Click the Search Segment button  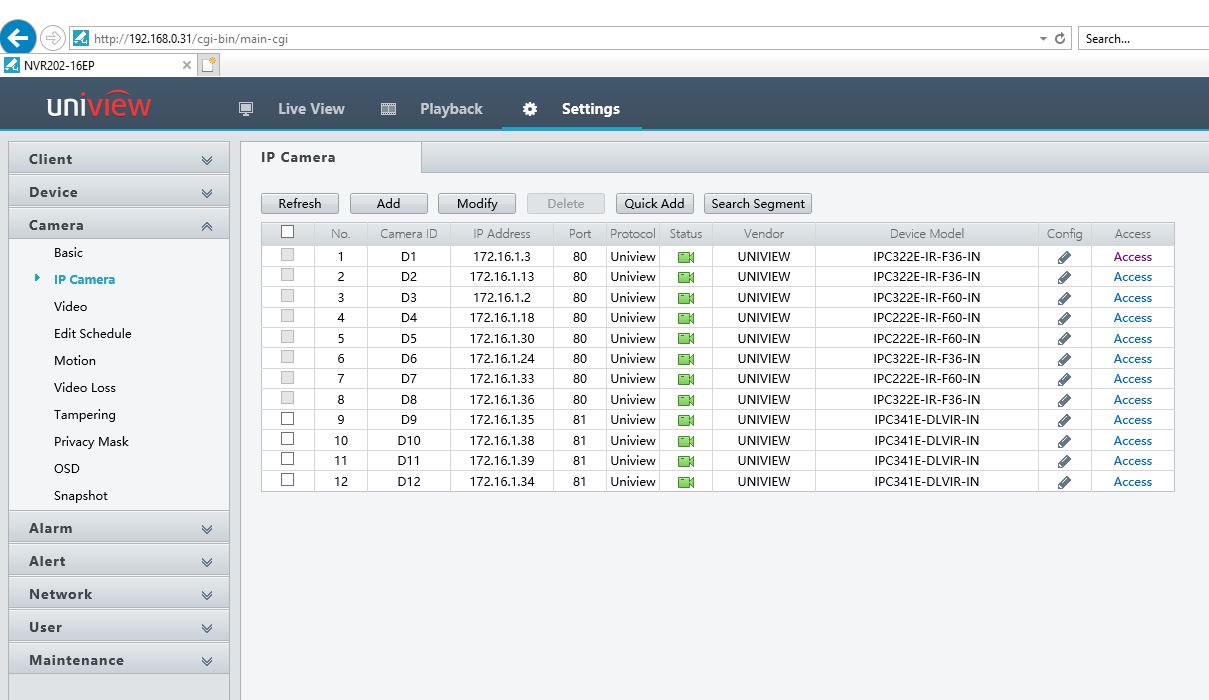pyautogui.click(x=758, y=203)
